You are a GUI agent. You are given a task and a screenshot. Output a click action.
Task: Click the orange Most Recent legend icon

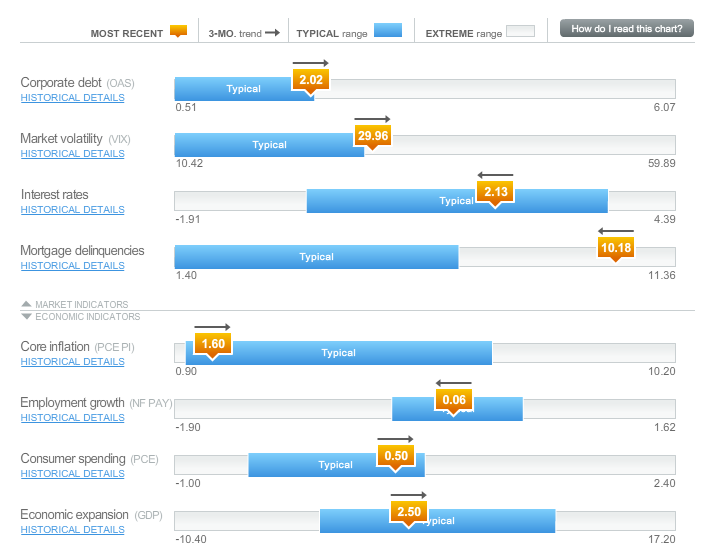(178, 32)
